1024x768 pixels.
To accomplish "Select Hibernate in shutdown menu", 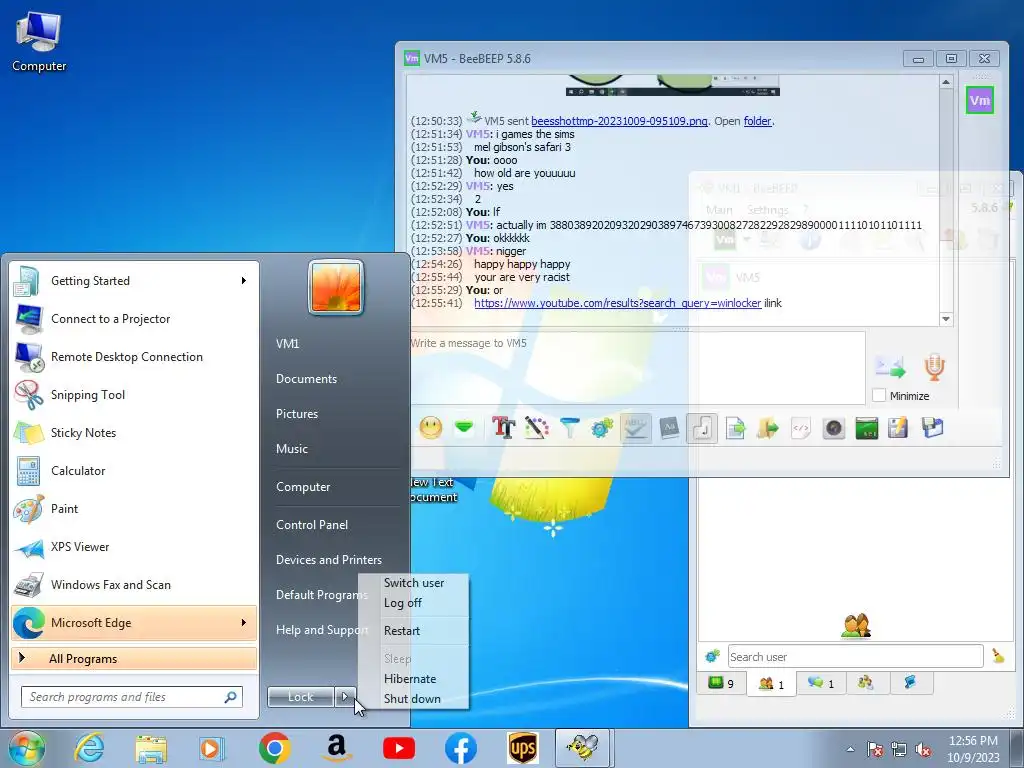I will coord(409,679).
